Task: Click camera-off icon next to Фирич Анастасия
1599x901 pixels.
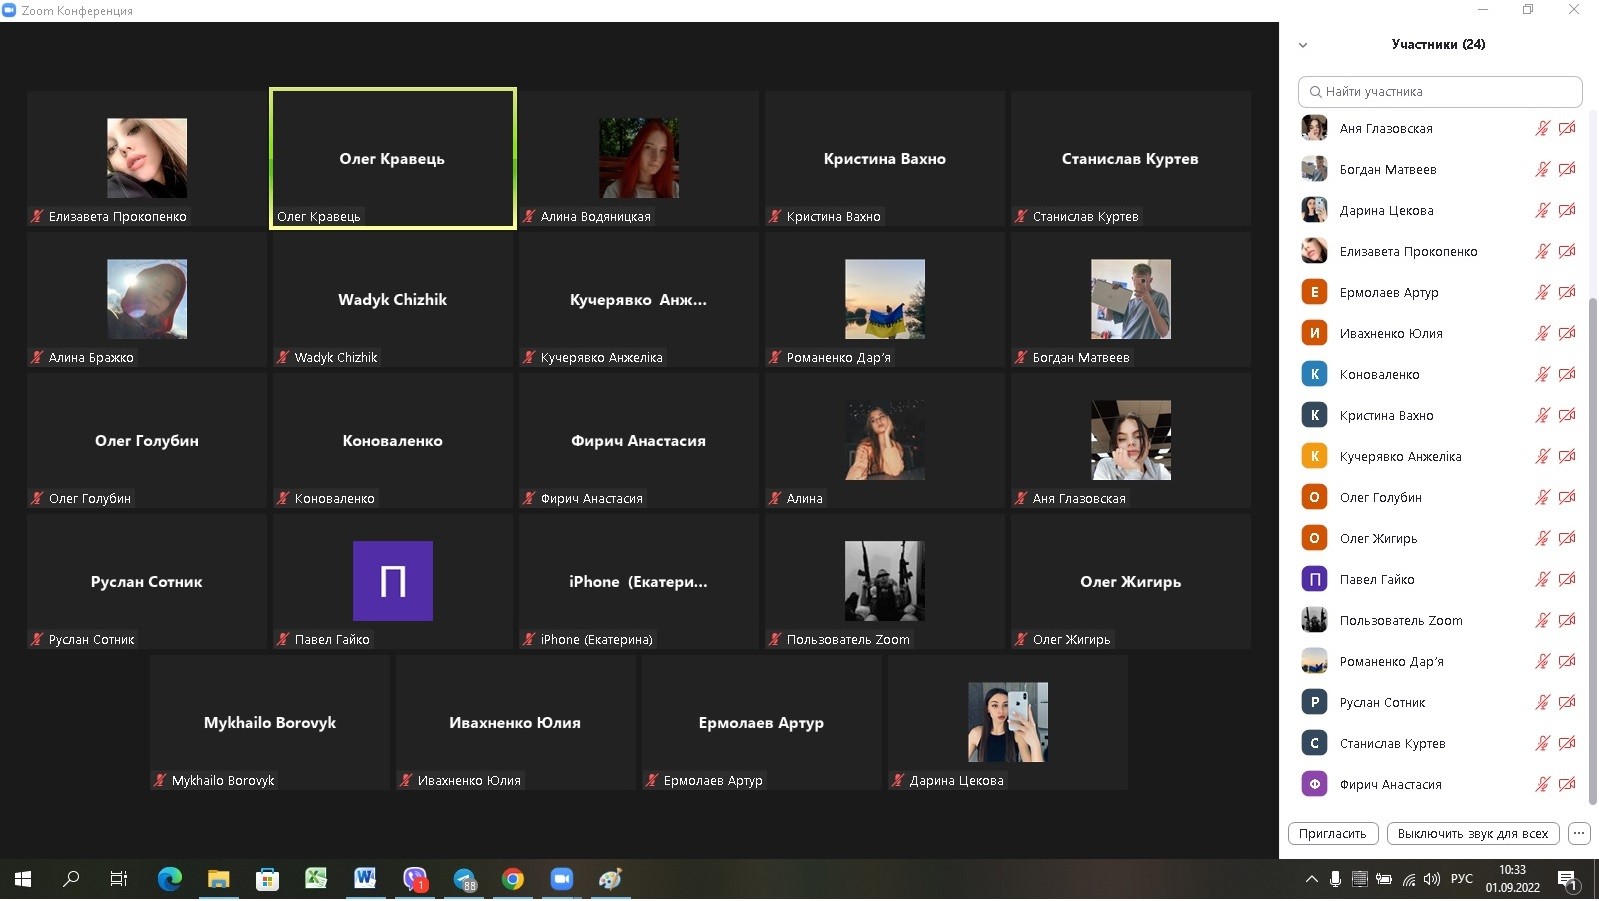Action: click(x=1567, y=784)
